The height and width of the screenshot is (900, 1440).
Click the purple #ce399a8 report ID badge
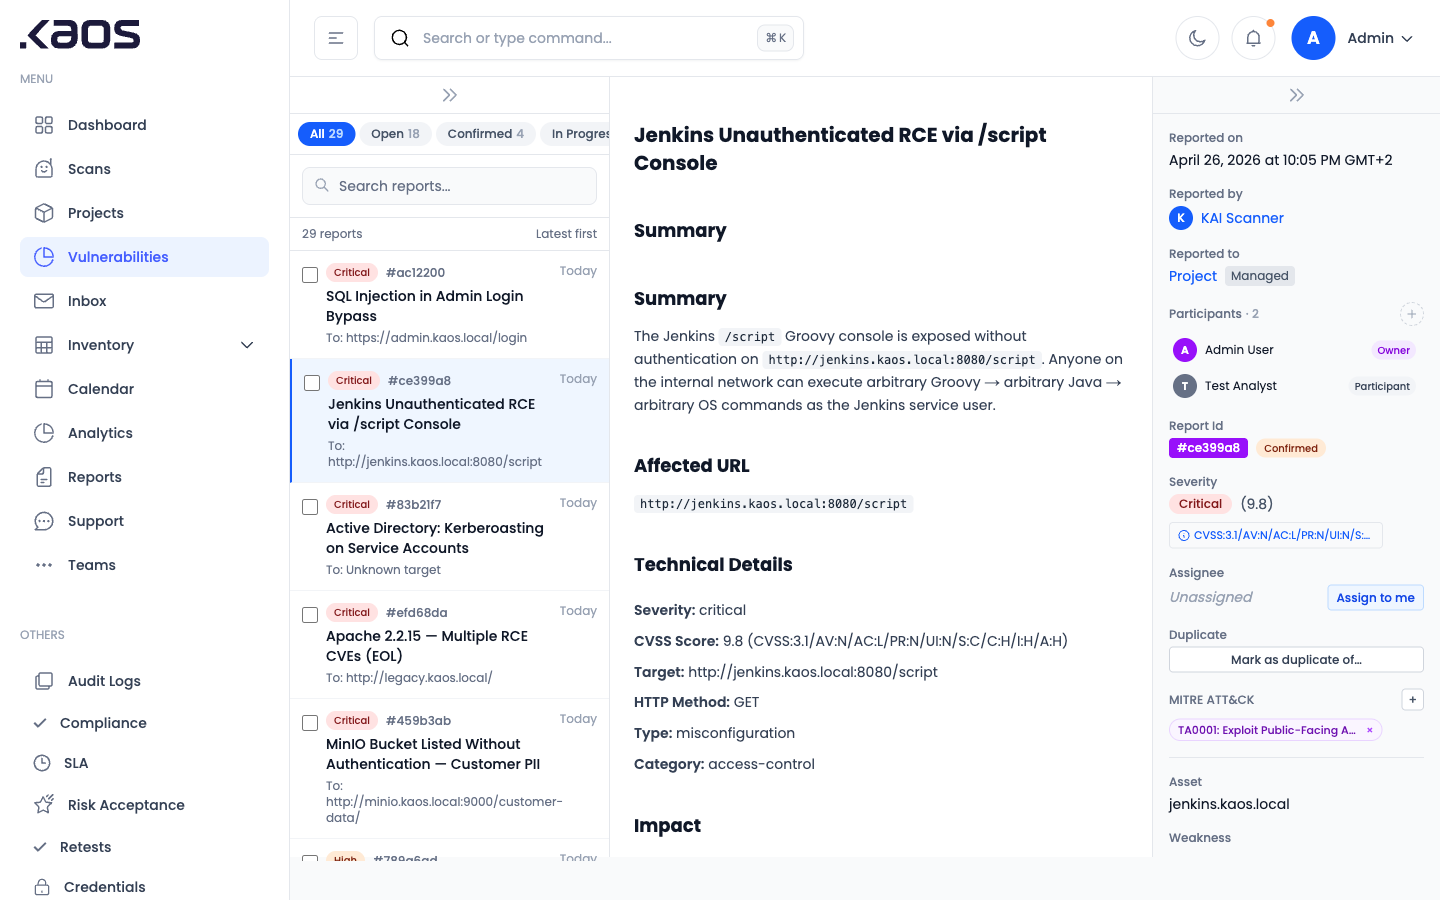[1208, 448]
